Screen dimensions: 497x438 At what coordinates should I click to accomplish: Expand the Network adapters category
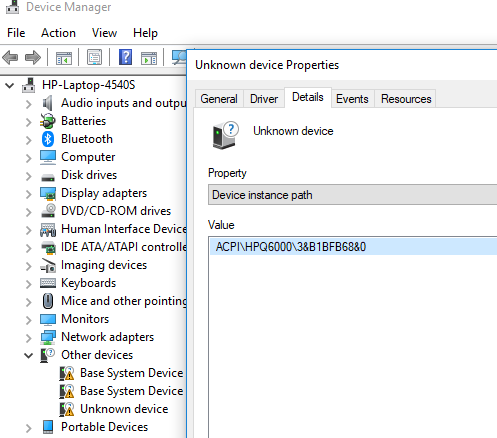pos(29,338)
